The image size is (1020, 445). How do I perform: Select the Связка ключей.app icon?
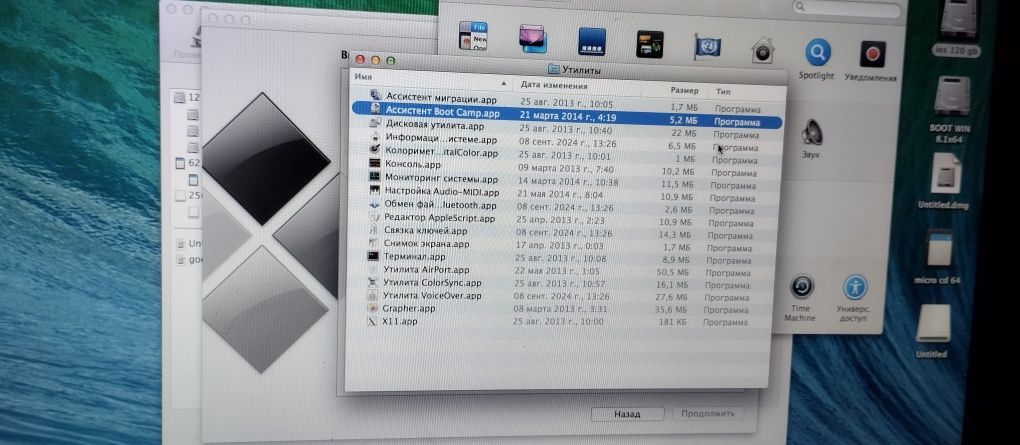pyautogui.click(x=373, y=230)
